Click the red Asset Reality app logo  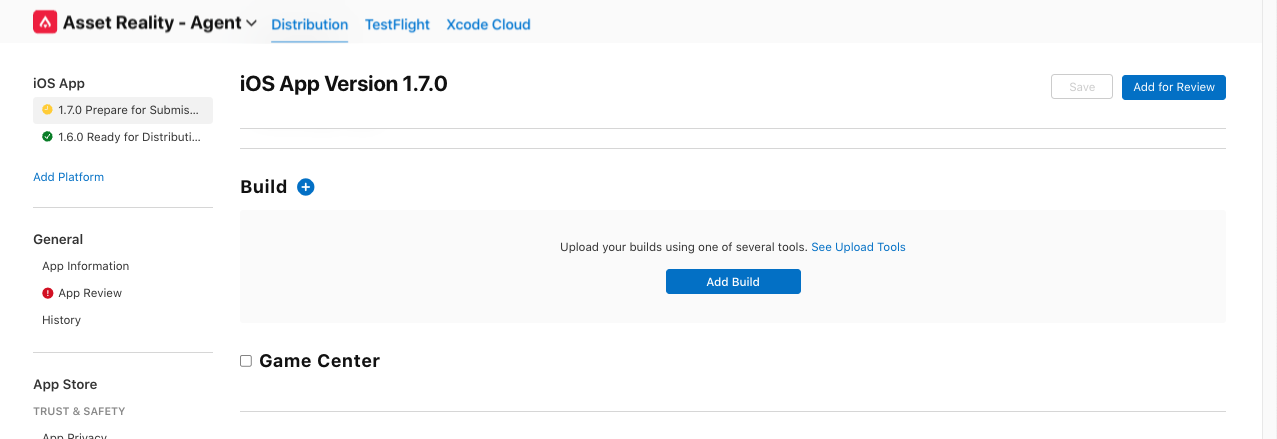click(45, 23)
